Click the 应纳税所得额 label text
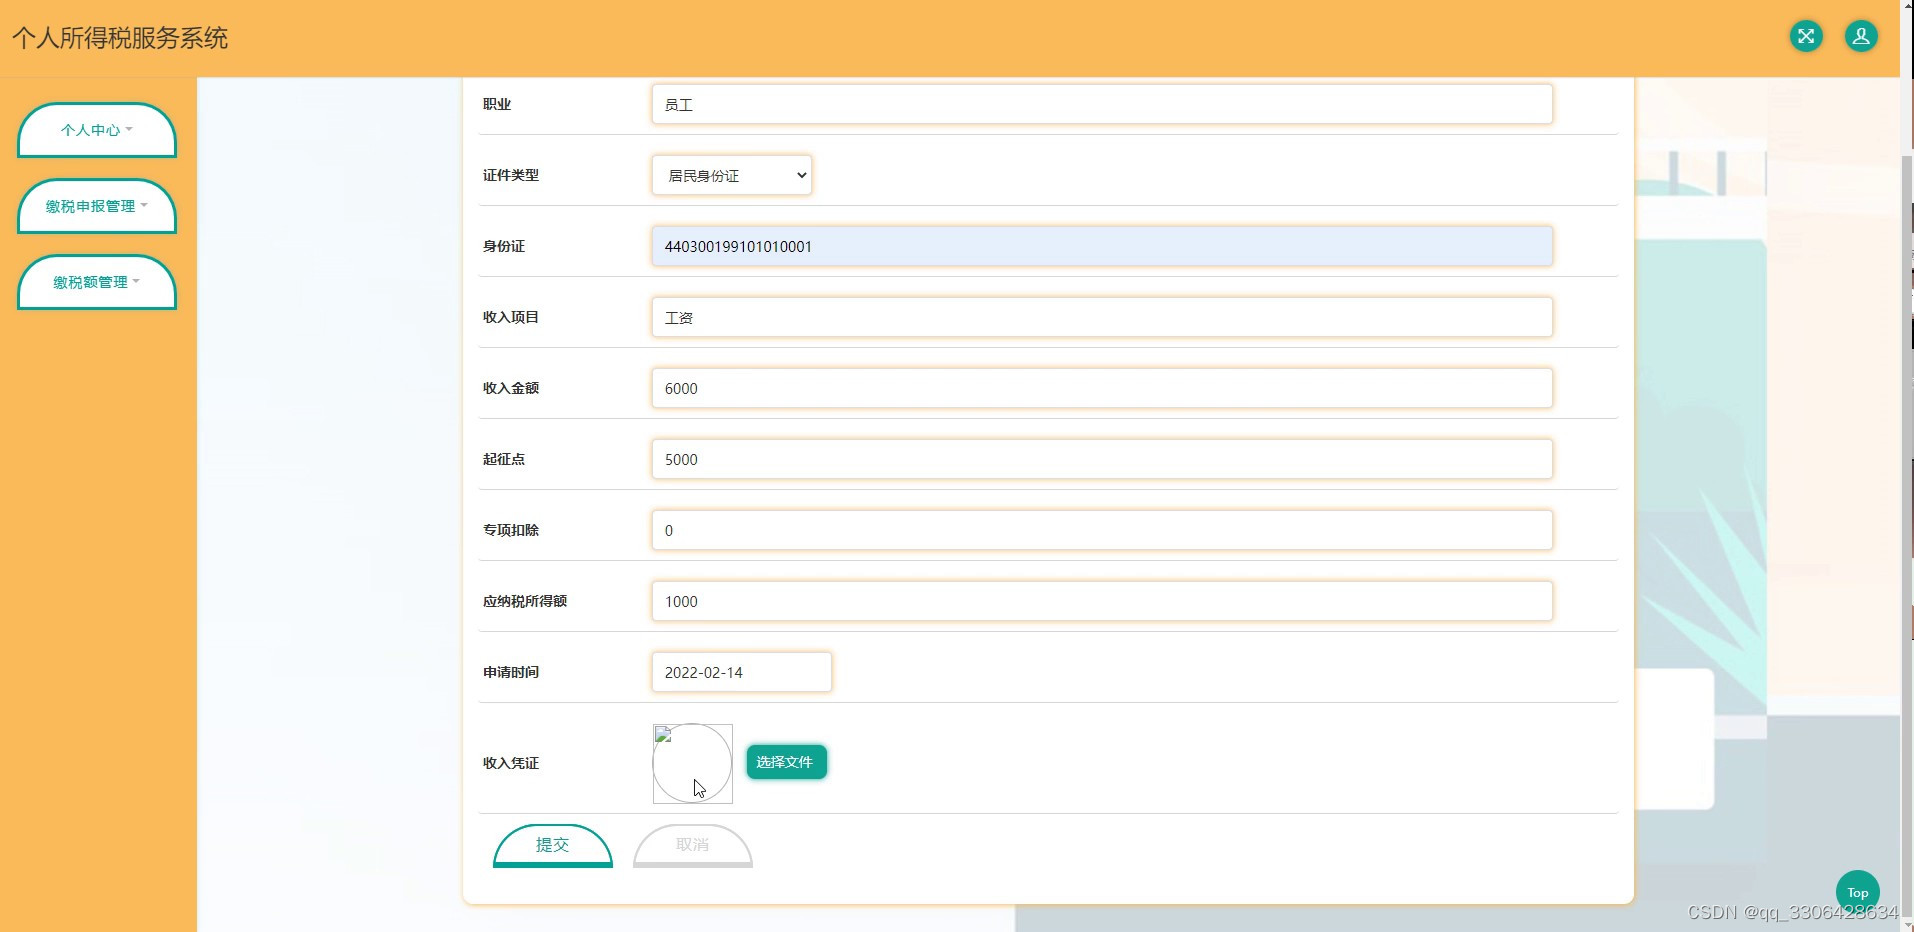The width and height of the screenshot is (1914, 932). point(525,601)
